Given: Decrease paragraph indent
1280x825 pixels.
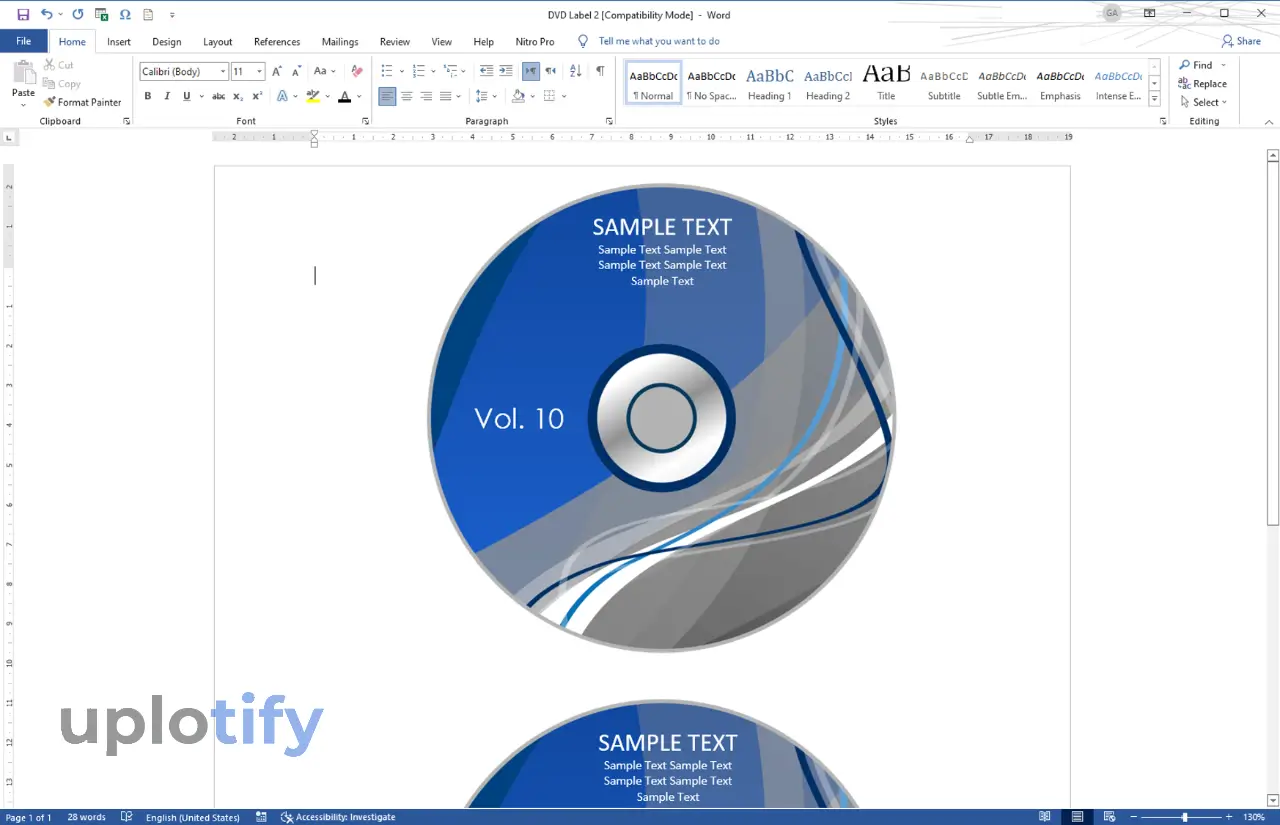Looking at the screenshot, I should (x=486, y=71).
